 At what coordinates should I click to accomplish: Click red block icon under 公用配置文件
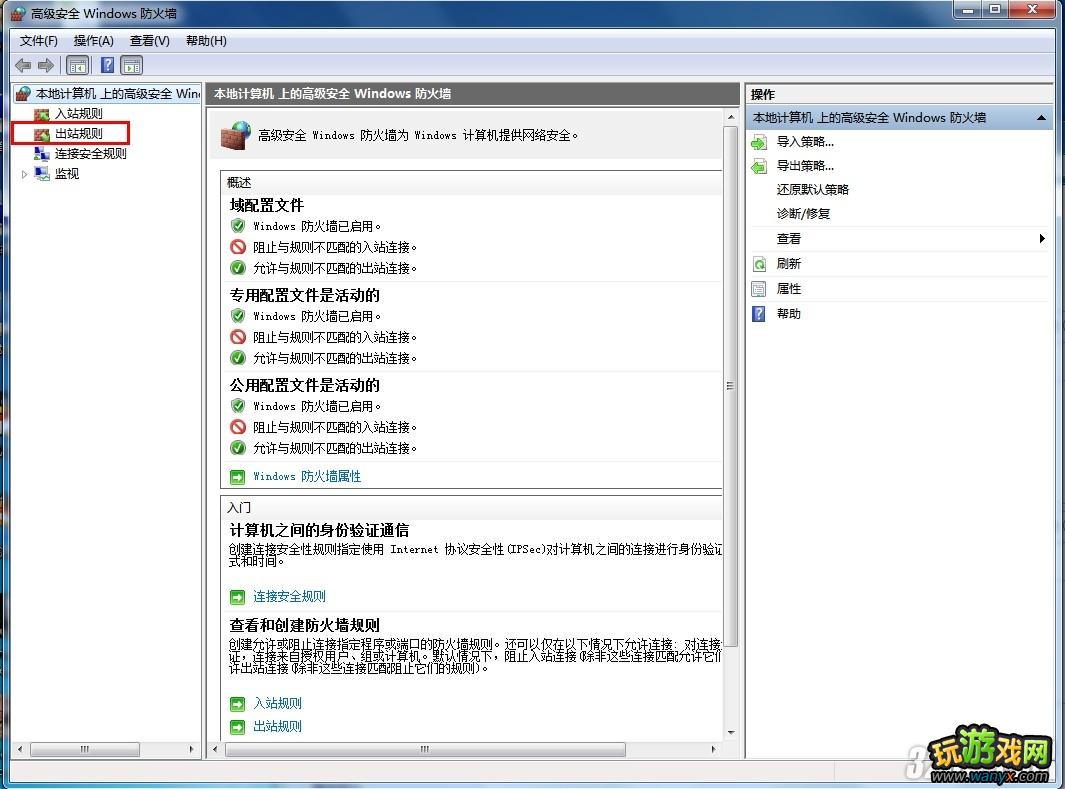tap(238, 427)
